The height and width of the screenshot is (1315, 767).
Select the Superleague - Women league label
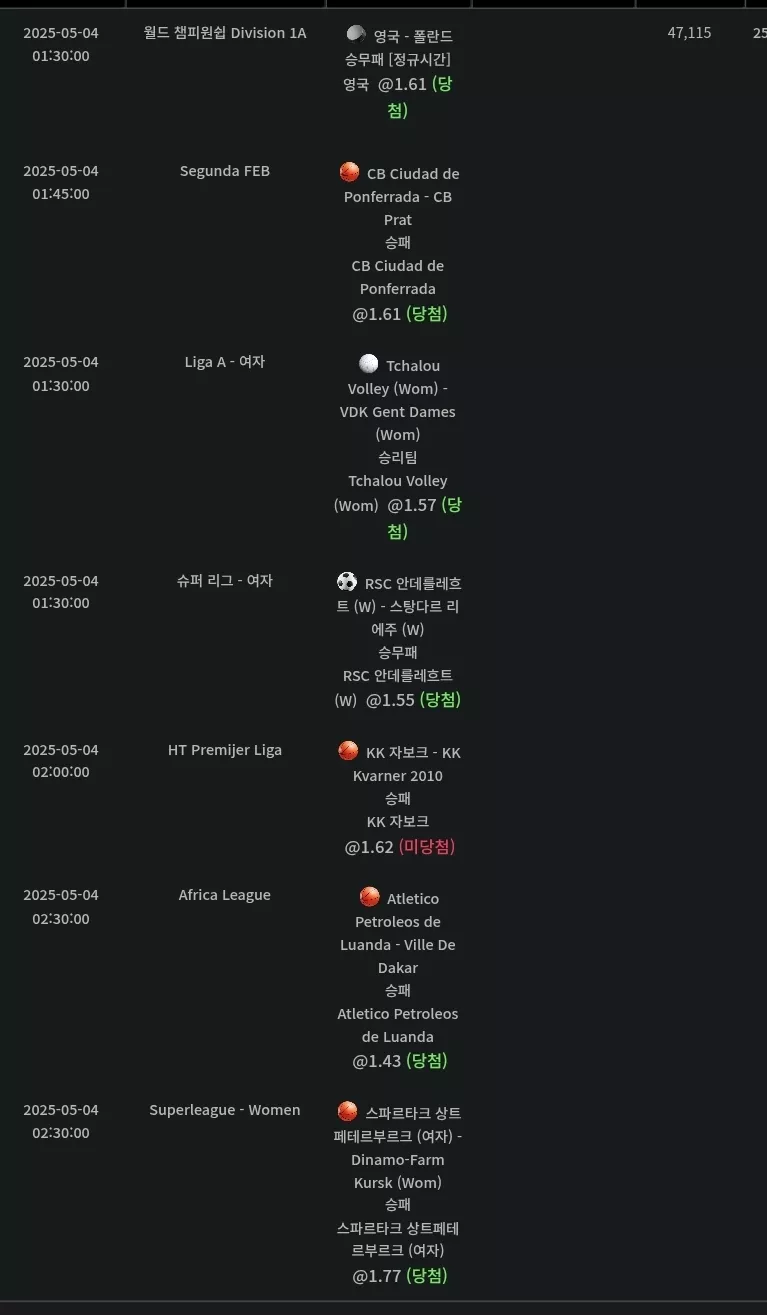[225, 1110]
